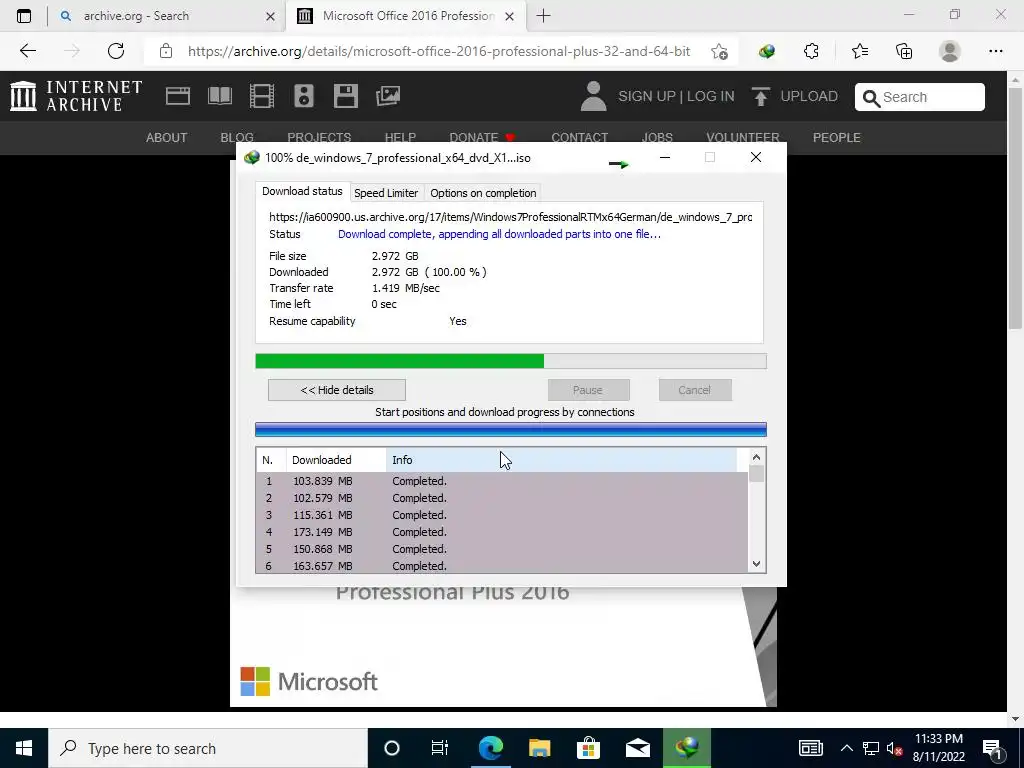The width and height of the screenshot is (1024, 768).
Task: Click the Internet Archive Search field
Action: 920,97
